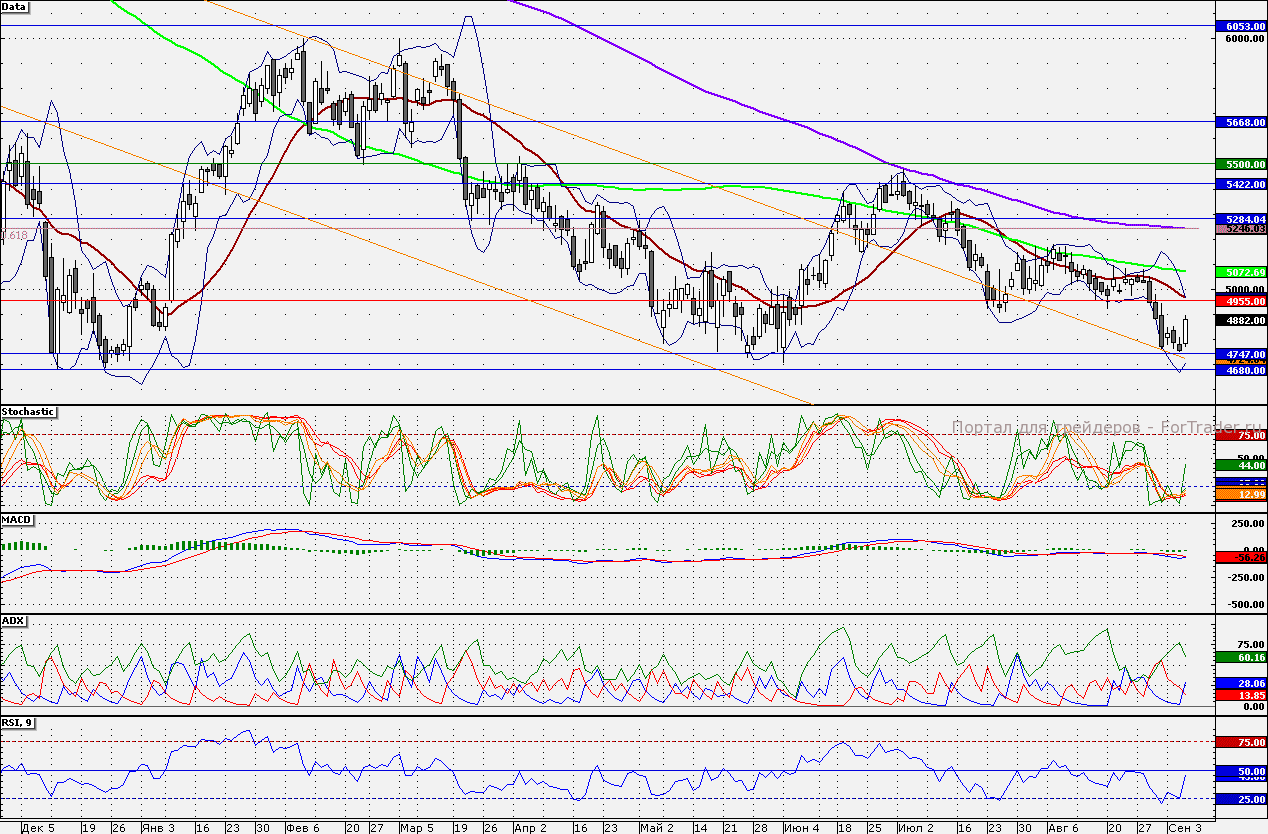The width and height of the screenshot is (1268, 834).
Task: Select the blue 5284.04 level label
Action: [1240, 218]
